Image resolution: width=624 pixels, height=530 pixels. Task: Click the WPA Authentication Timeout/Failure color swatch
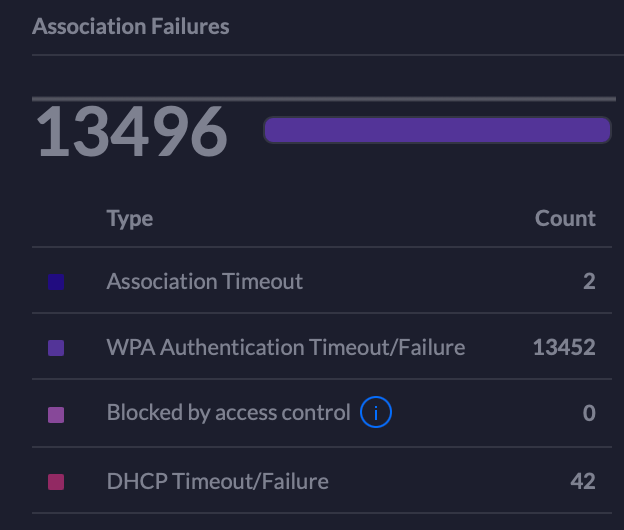tap(56, 348)
